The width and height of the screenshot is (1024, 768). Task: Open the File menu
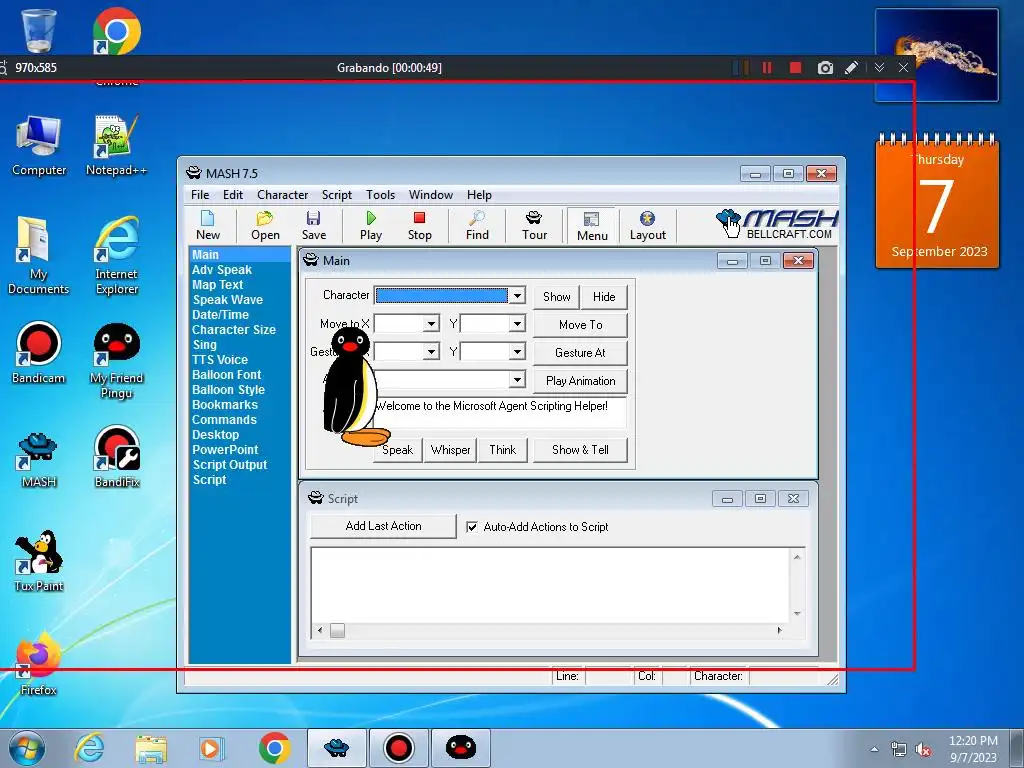click(x=200, y=195)
